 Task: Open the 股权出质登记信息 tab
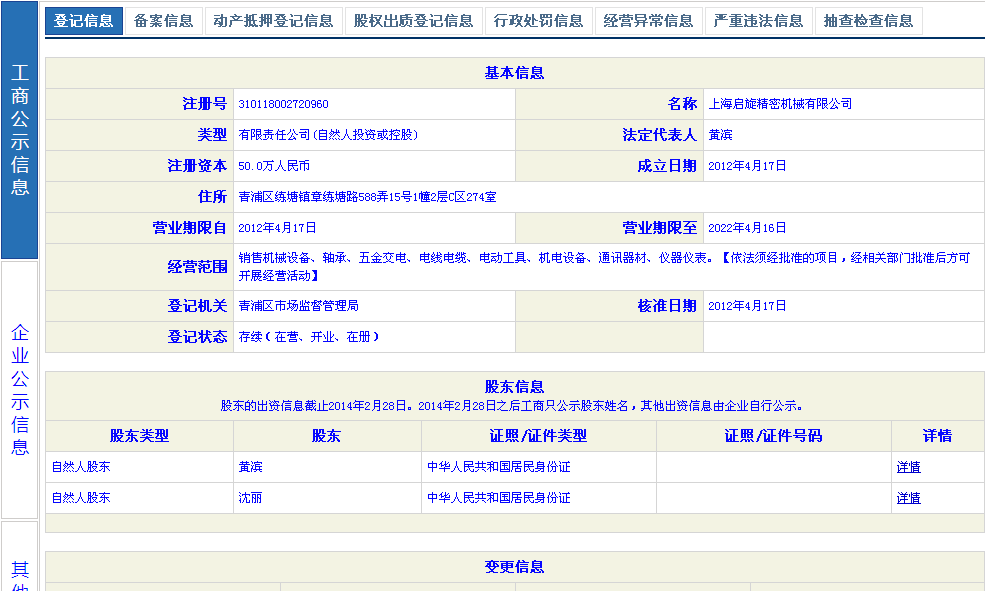(413, 21)
